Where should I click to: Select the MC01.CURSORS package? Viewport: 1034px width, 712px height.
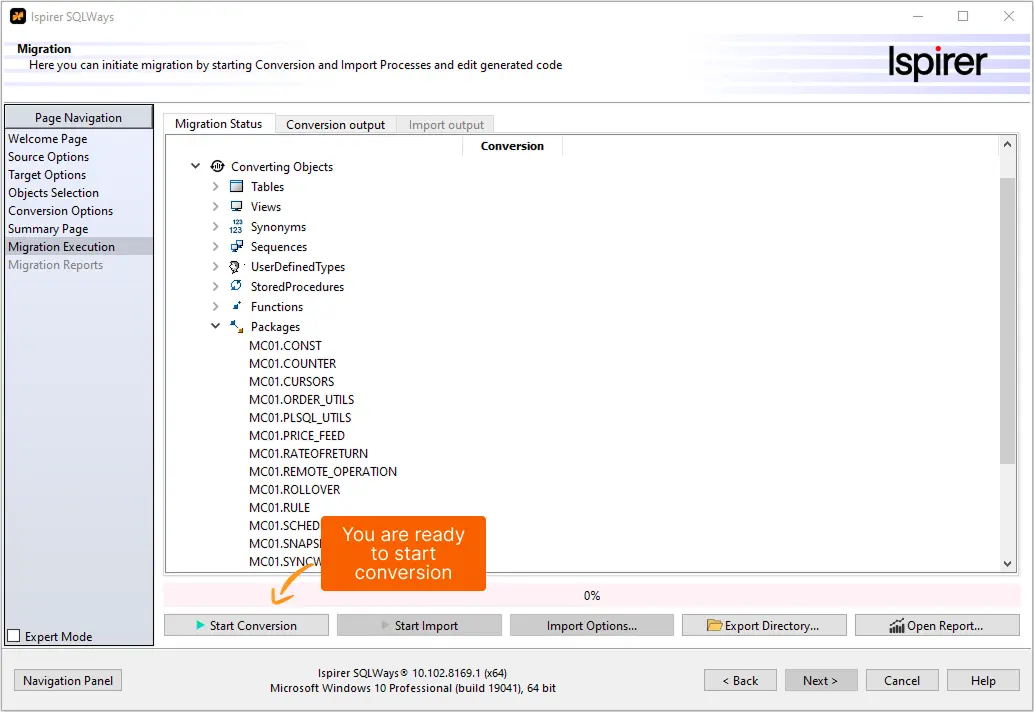point(291,382)
